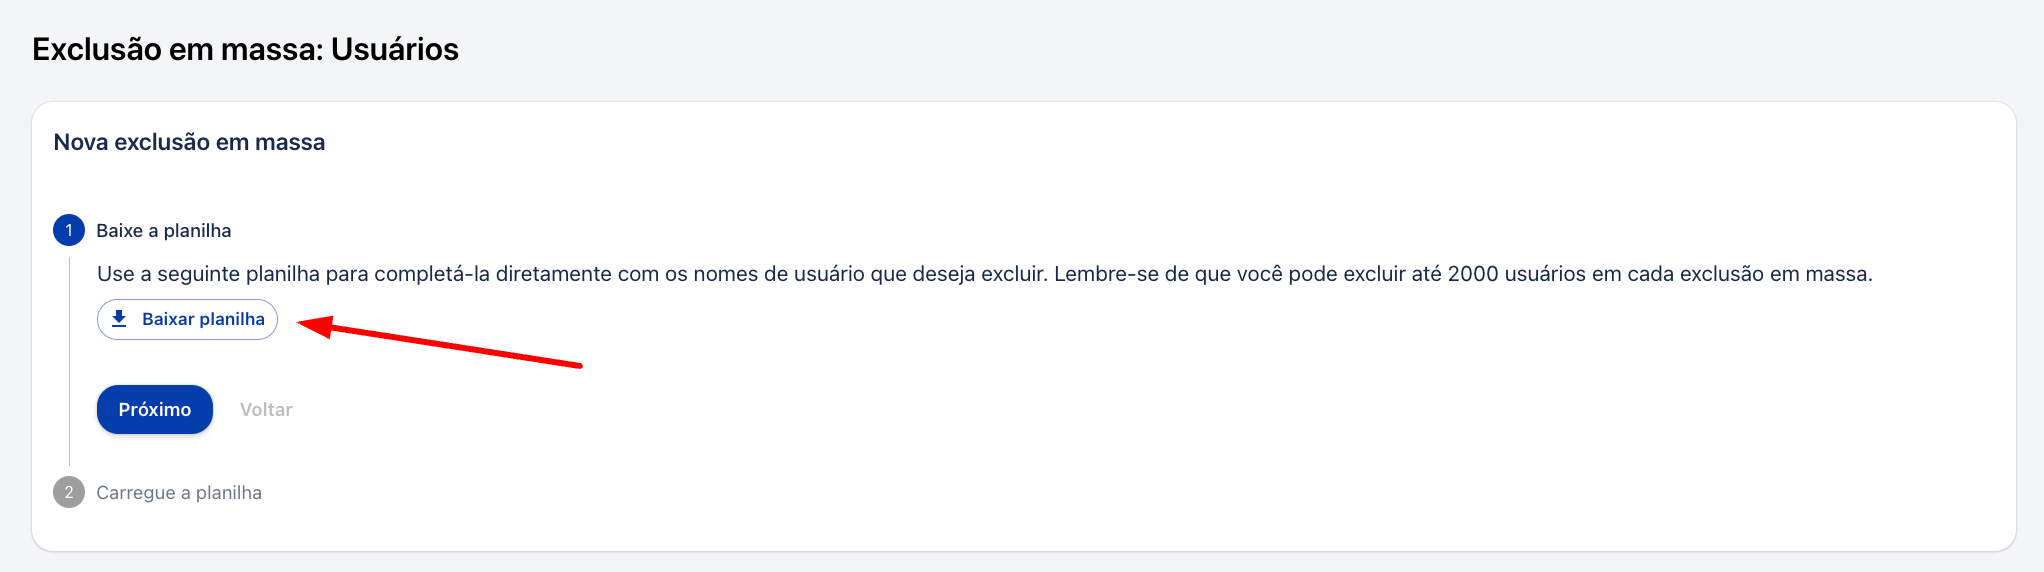This screenshot has height=572, width=2044.
Task: Select the blue step 1 circle indicator
Action: click(69, 230)
